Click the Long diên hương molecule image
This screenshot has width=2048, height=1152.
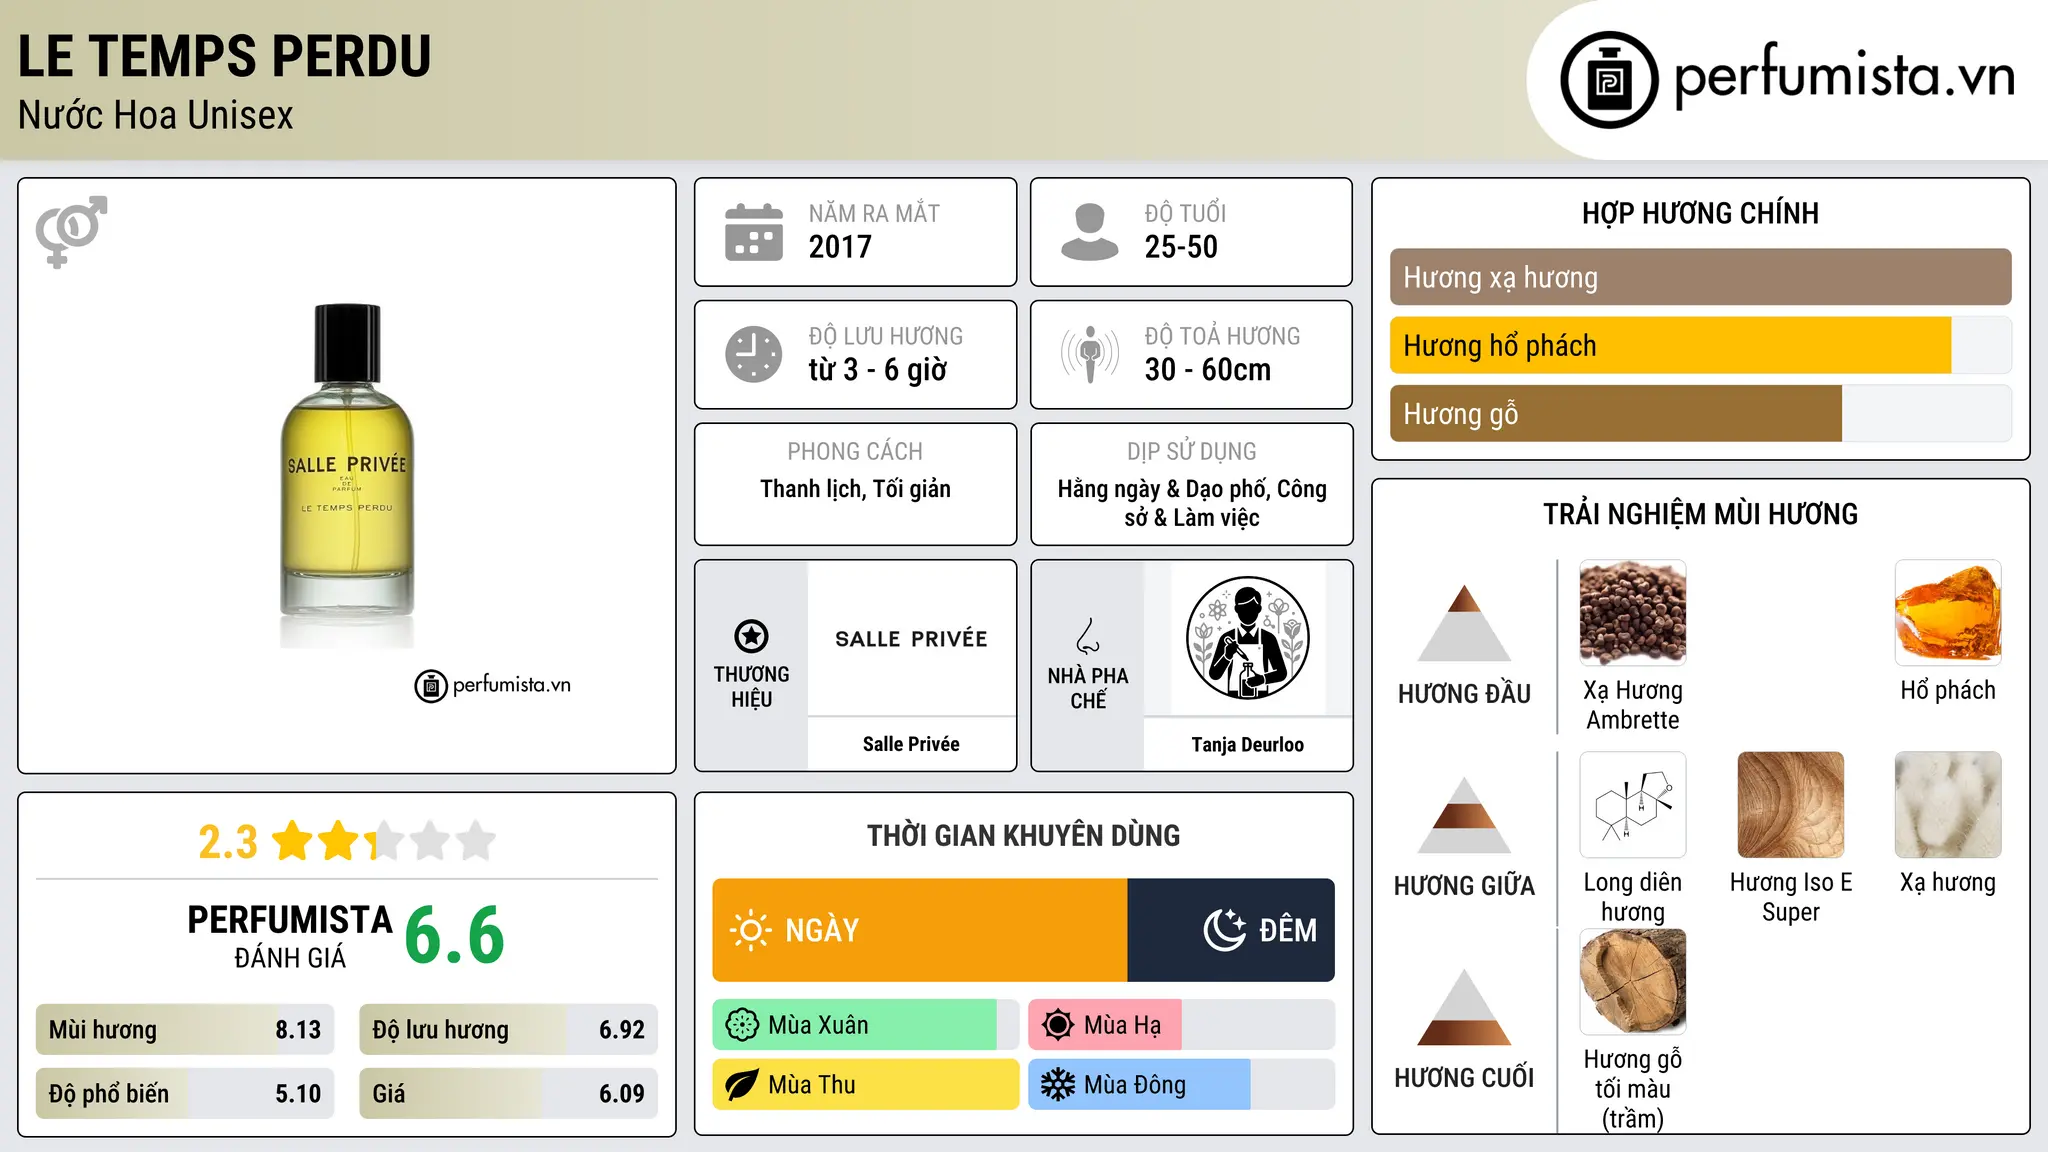coord(1632,805)
